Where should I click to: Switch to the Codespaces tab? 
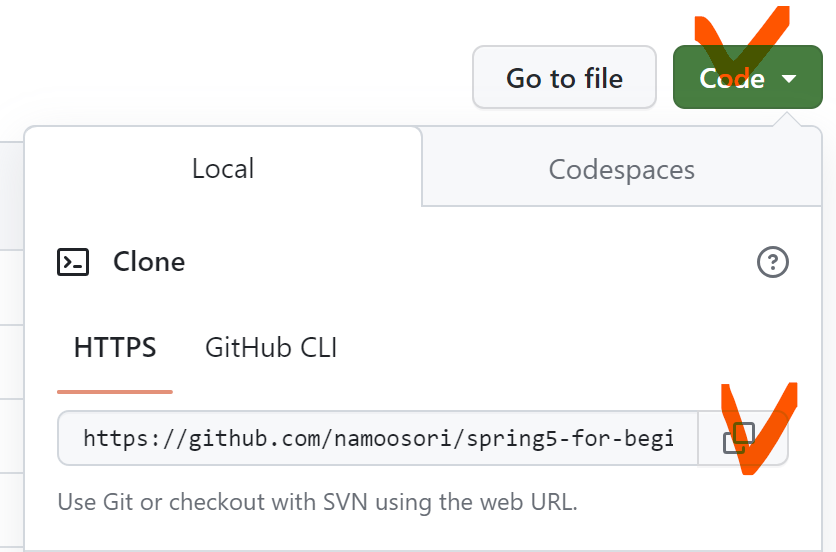point(622,170)
